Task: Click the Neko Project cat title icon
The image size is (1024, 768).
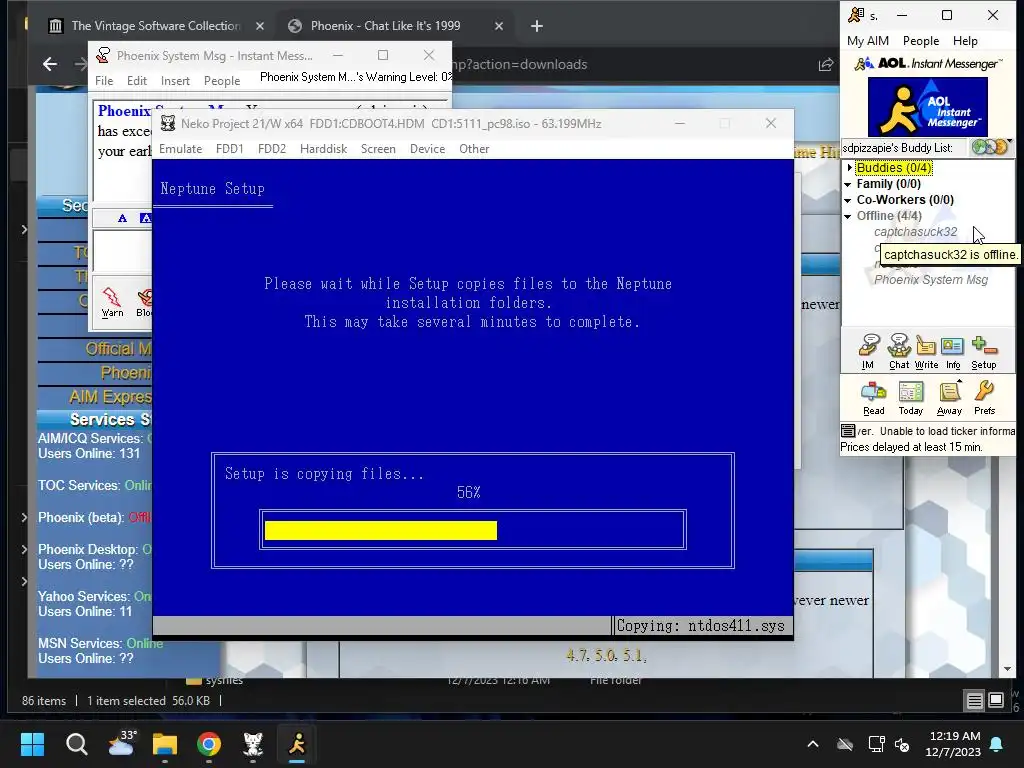Action: coord(168,123)
